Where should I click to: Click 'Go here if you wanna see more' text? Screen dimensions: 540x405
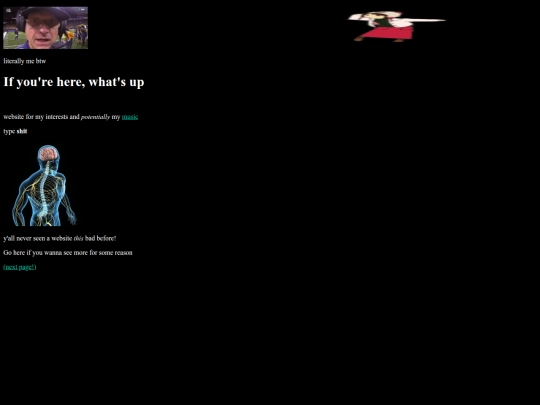click(68, 253)
